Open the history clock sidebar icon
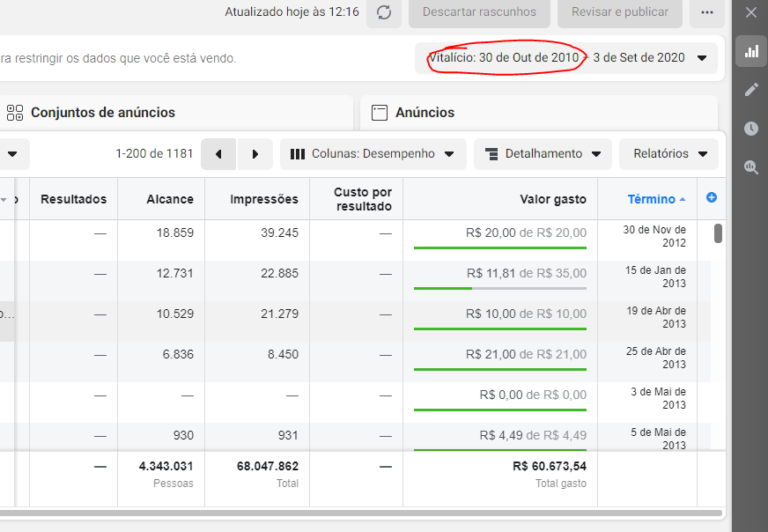 click(x=751, y=128)
